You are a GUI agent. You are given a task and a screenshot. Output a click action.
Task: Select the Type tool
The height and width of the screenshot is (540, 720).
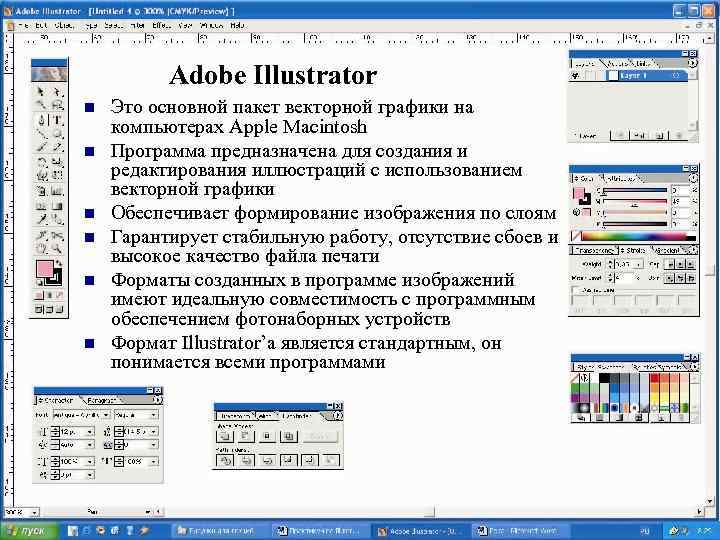57,120
